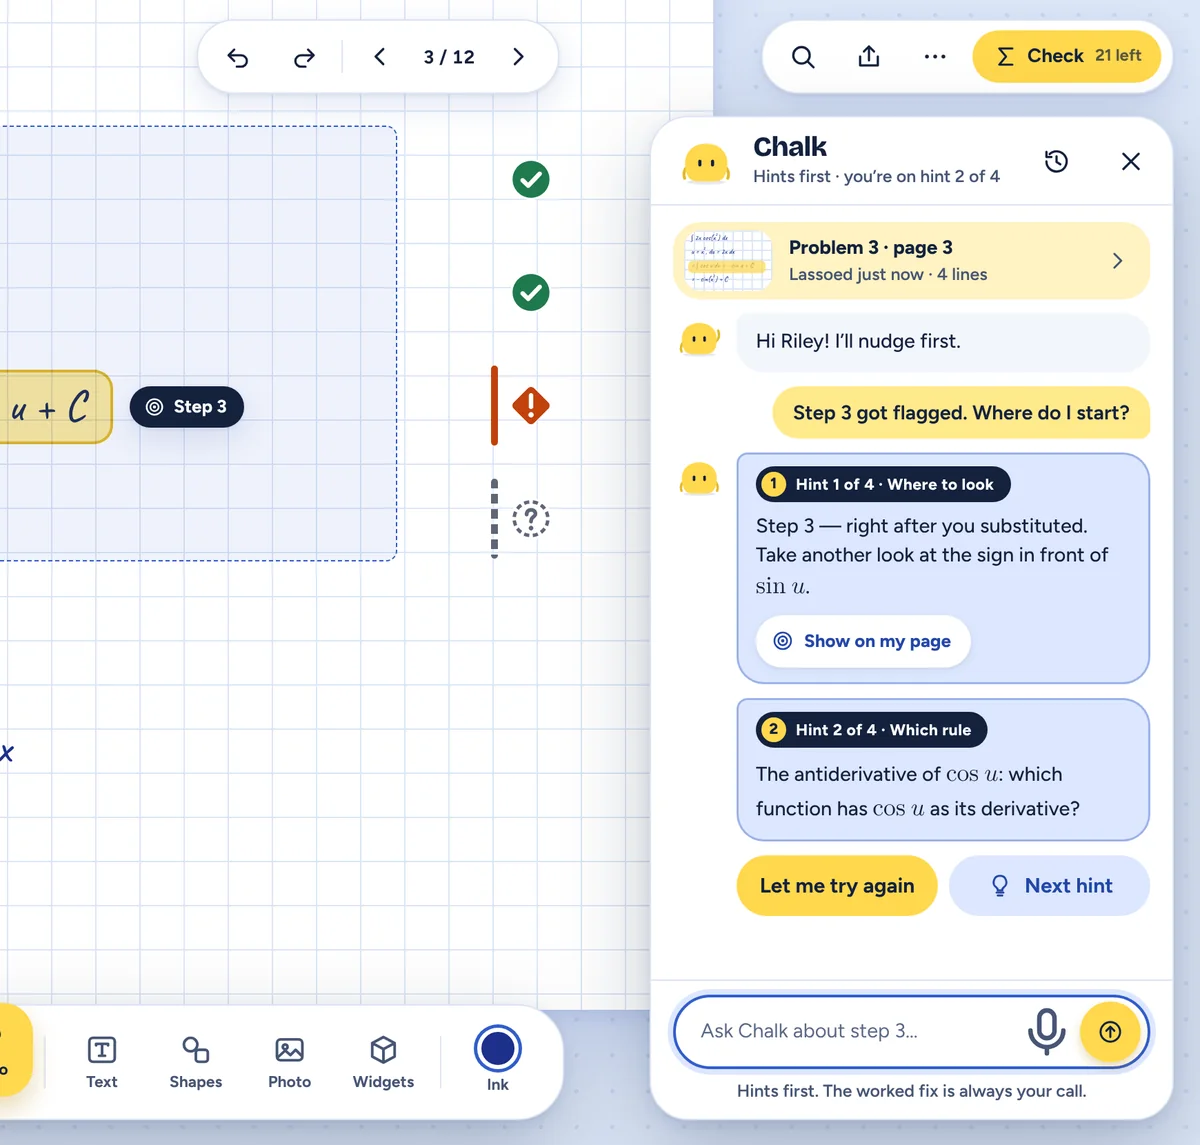Open Chalk hint history
Image resolution: width=1200 pixels, height=1145 pixels.
[x=1056, y=161]
